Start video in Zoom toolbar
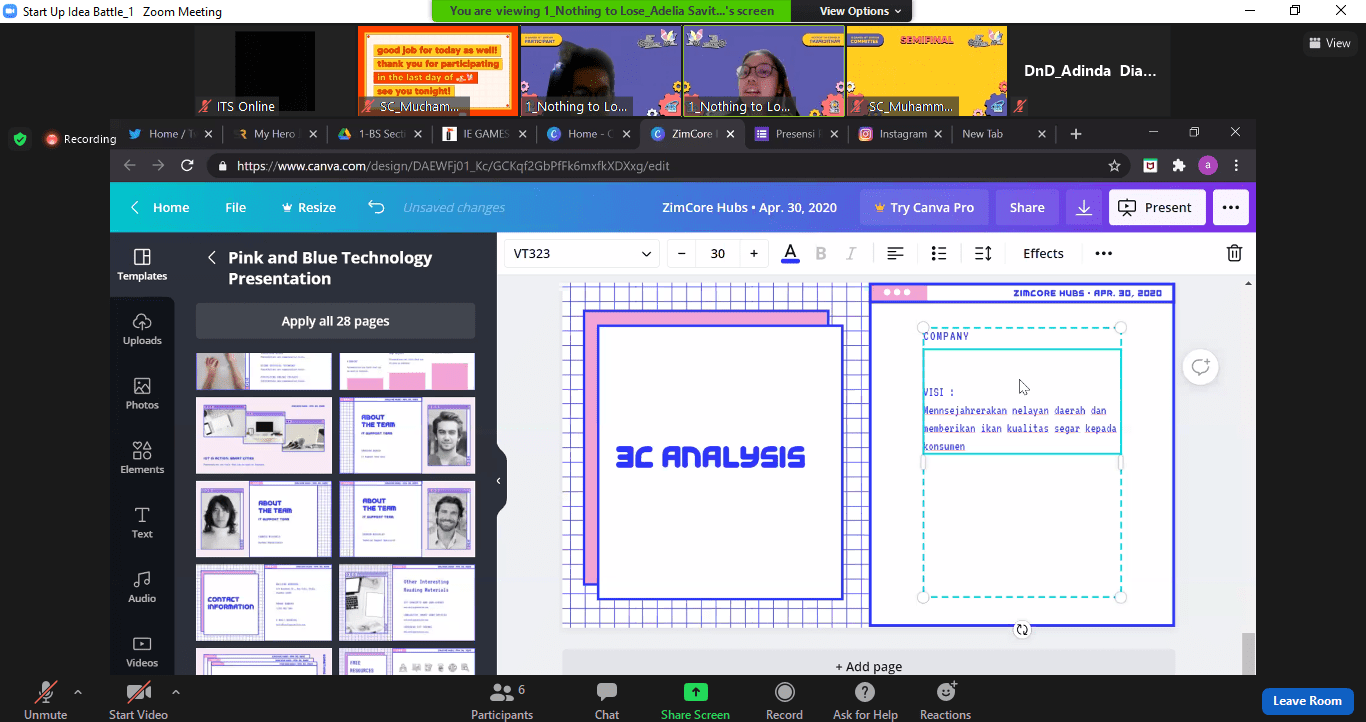Screen dimensions: 1366x722 point(138,699)
